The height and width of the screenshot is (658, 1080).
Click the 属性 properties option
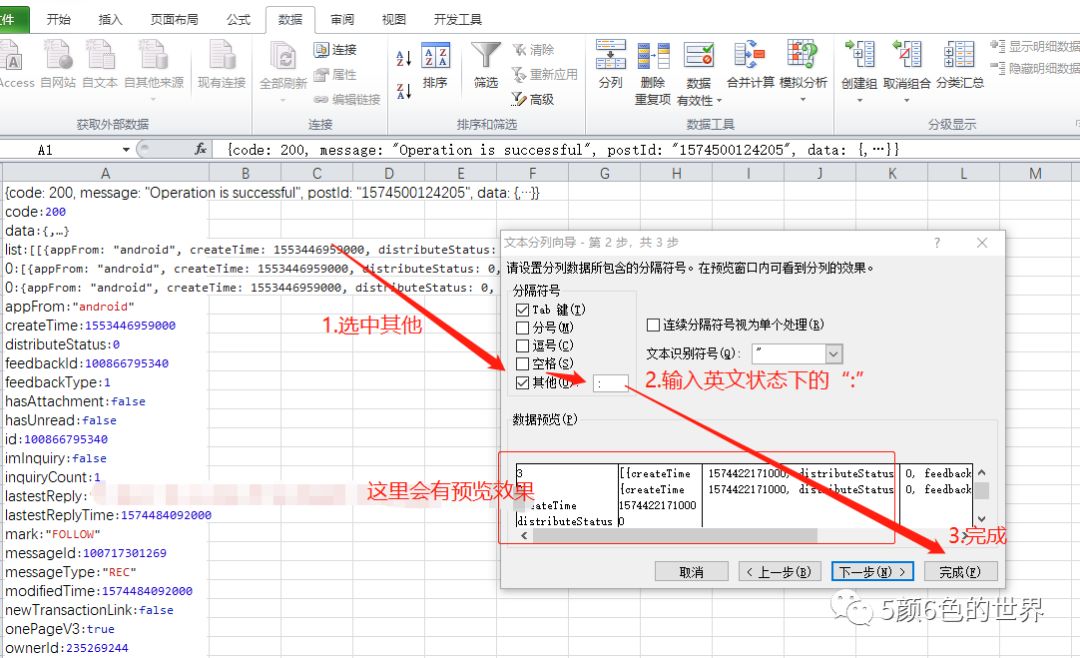pos(335,74)
